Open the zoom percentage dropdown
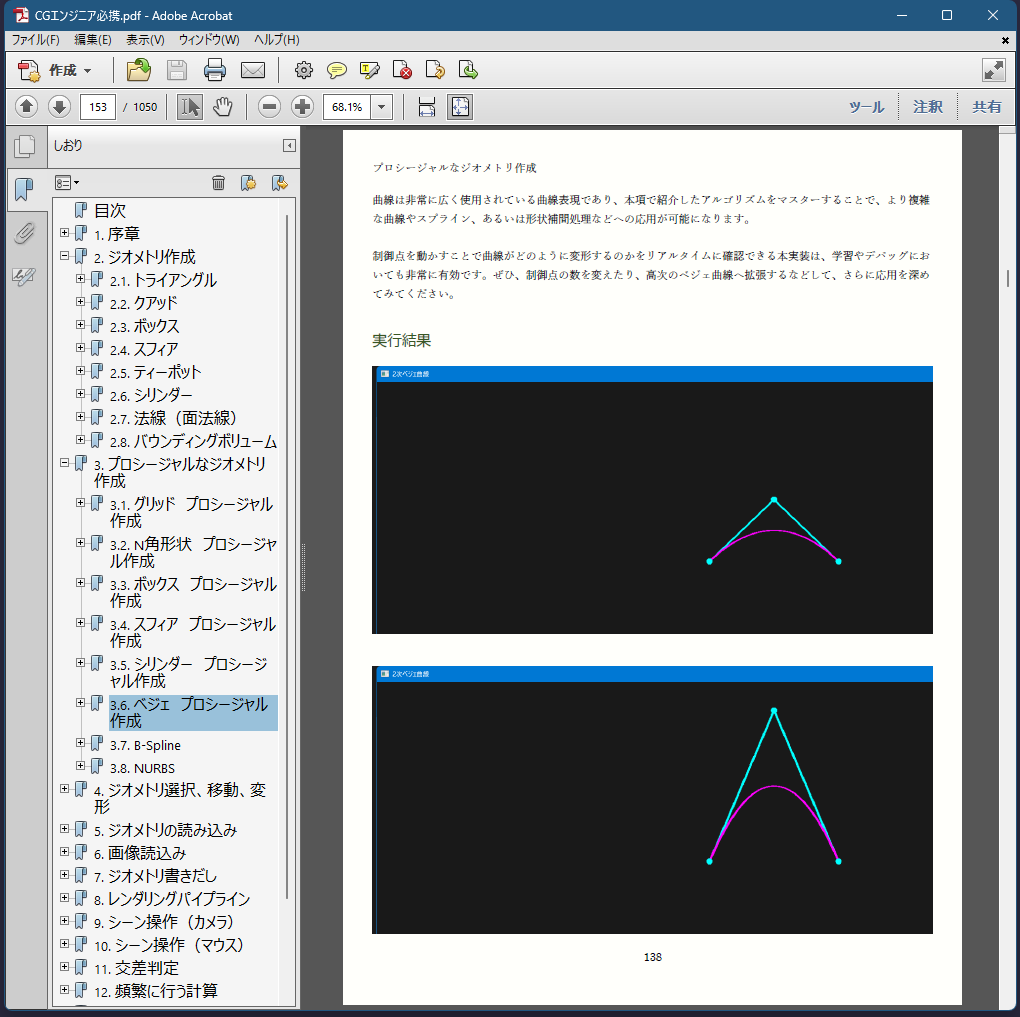The height and width of the screenshot is (1017, 1020). (382, 107)
